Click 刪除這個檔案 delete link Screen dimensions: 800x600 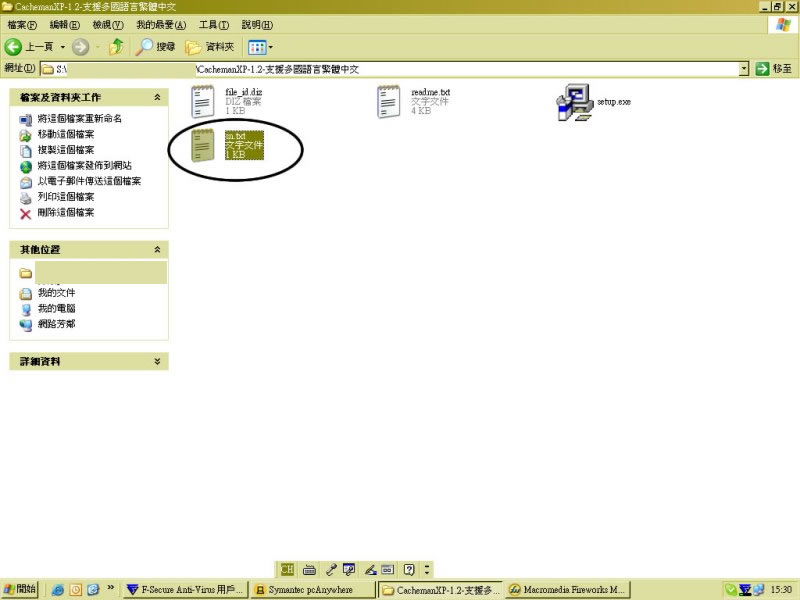[66, 212]
